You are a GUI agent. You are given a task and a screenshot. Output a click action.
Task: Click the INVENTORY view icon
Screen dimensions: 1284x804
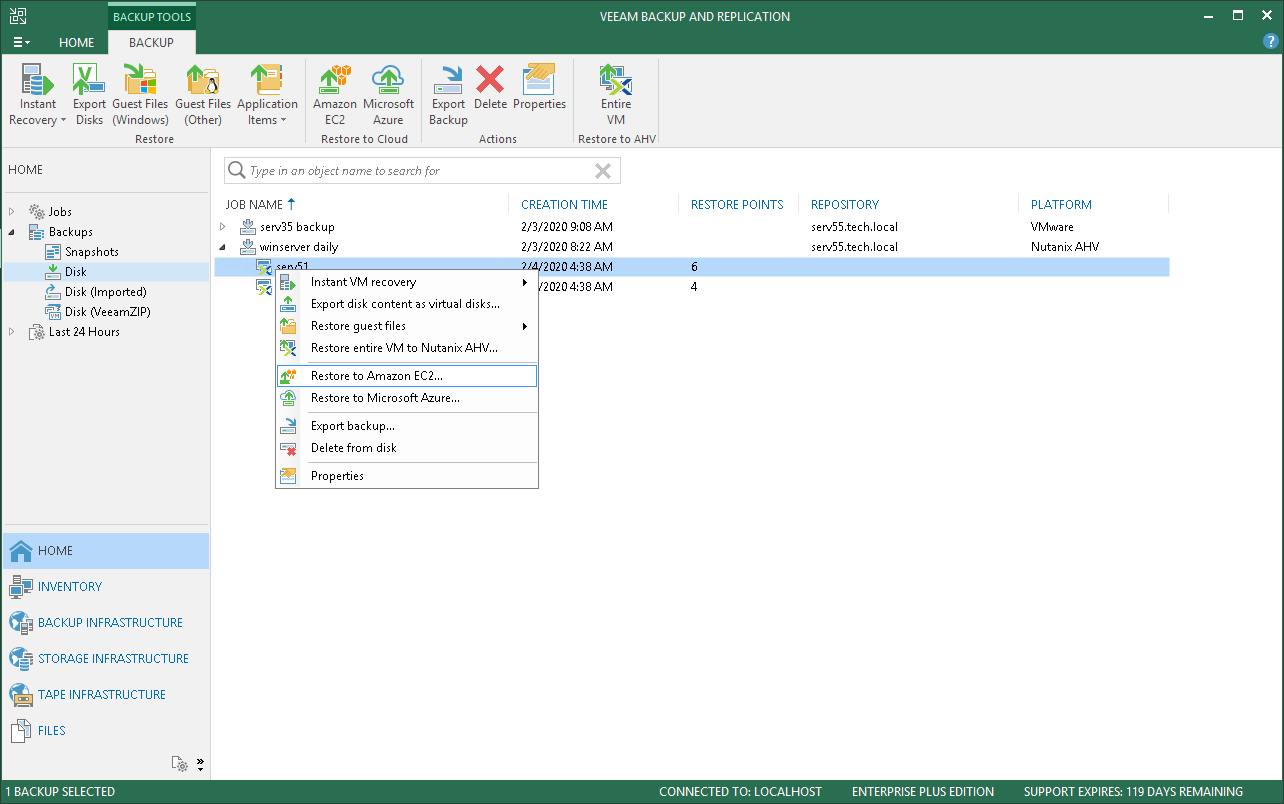[21, 587]
